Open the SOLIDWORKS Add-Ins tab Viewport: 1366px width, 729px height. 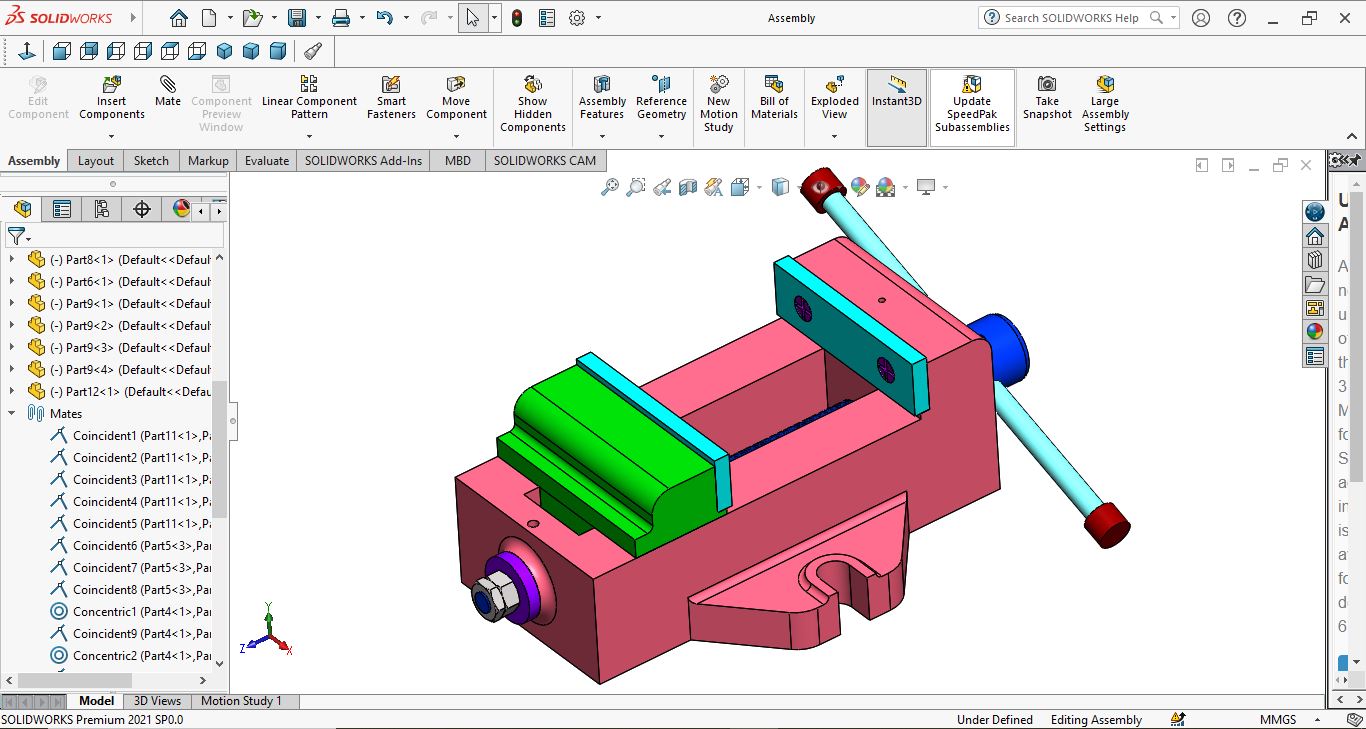pyautogui.click(x=364, y=160)
